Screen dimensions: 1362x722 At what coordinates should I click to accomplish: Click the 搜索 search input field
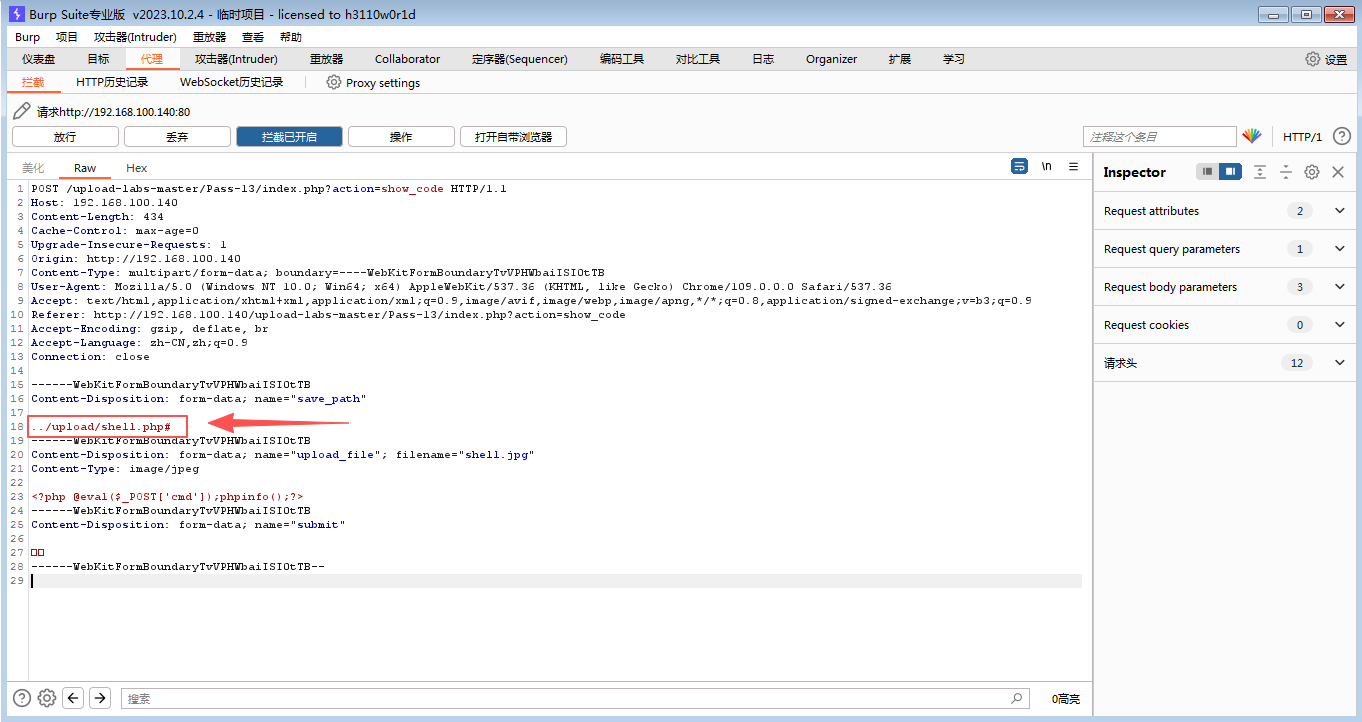(575, 698)
